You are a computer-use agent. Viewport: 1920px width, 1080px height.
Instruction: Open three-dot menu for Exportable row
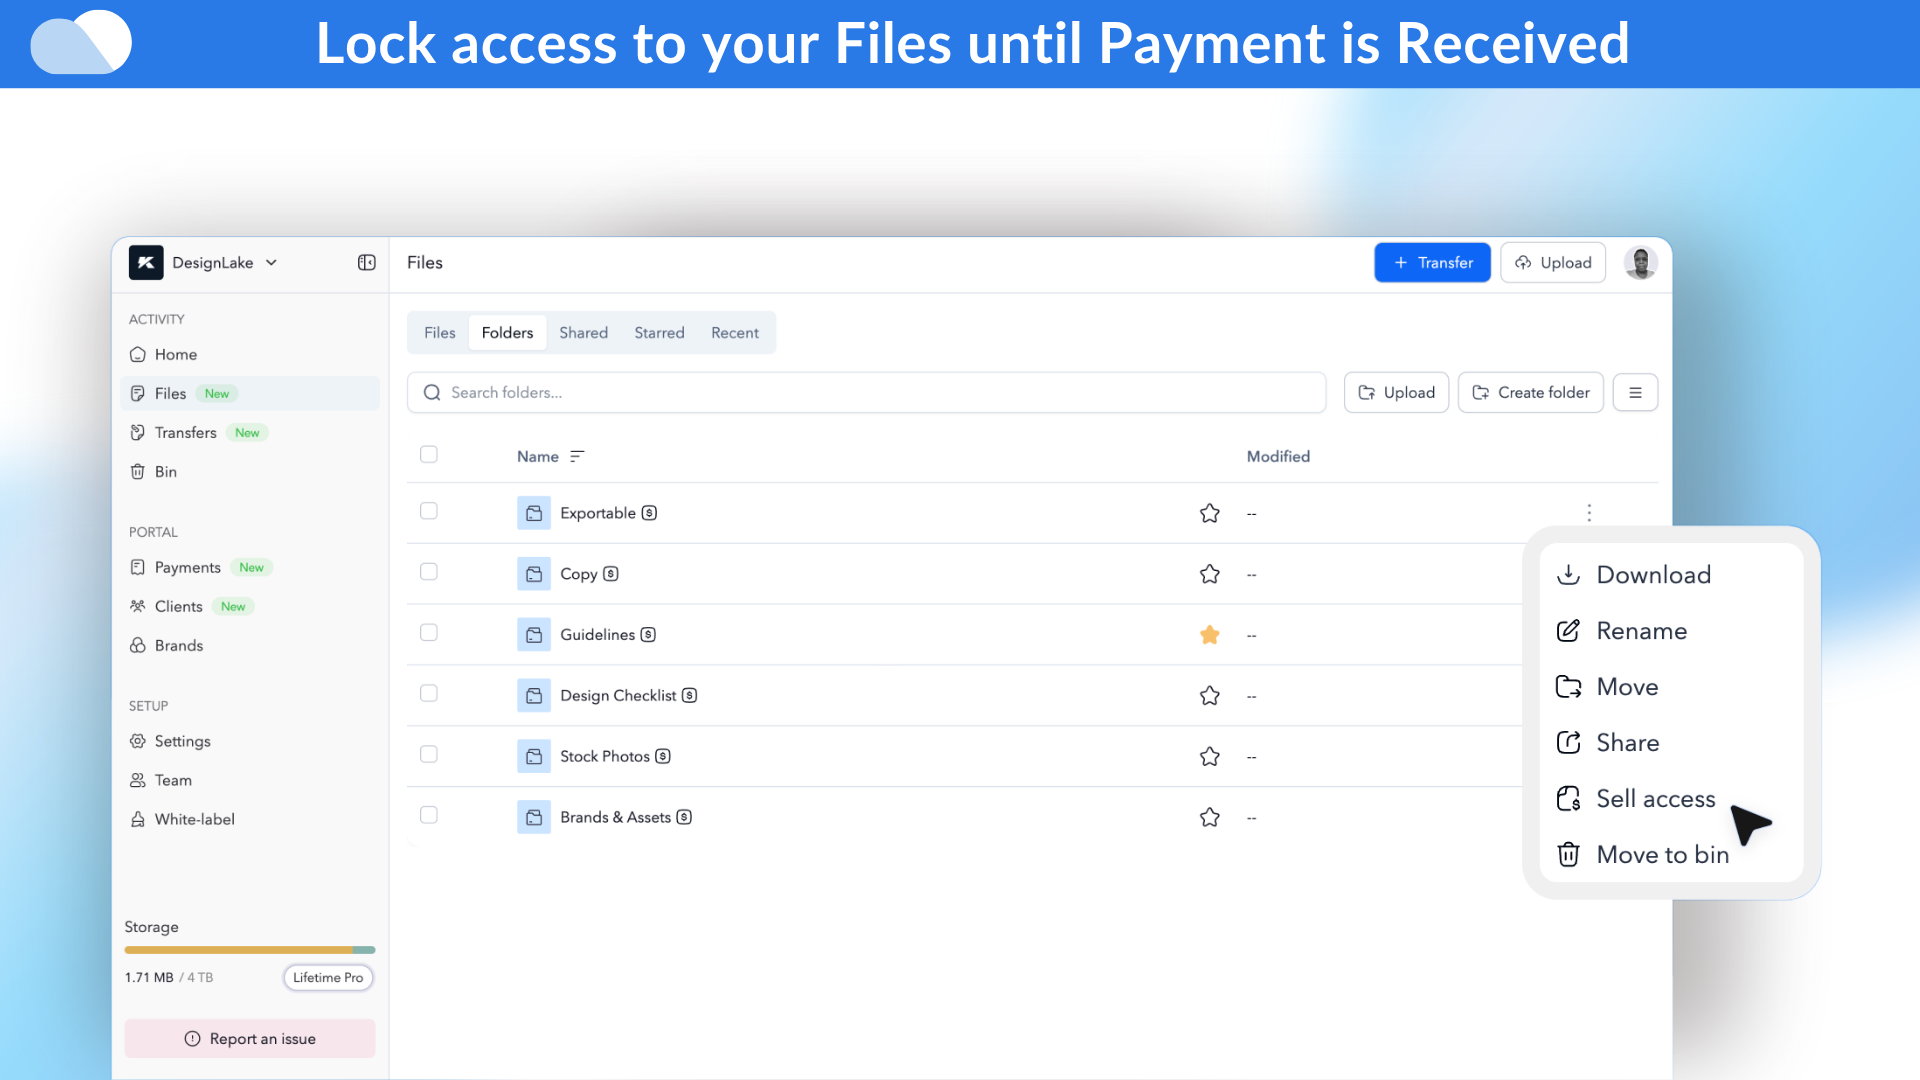[x=1589, y=513]
